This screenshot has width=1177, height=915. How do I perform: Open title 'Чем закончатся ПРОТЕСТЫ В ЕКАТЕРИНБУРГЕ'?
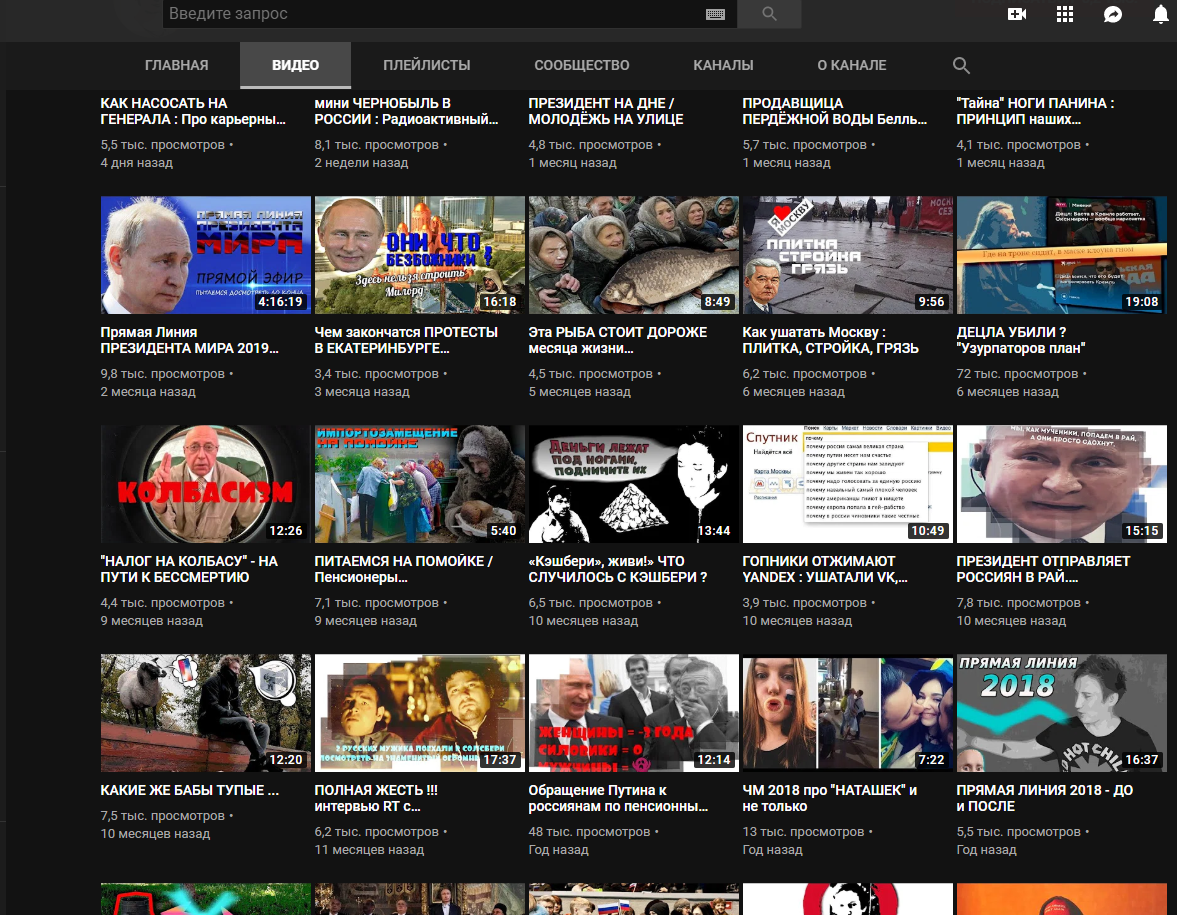click(406, 340)
